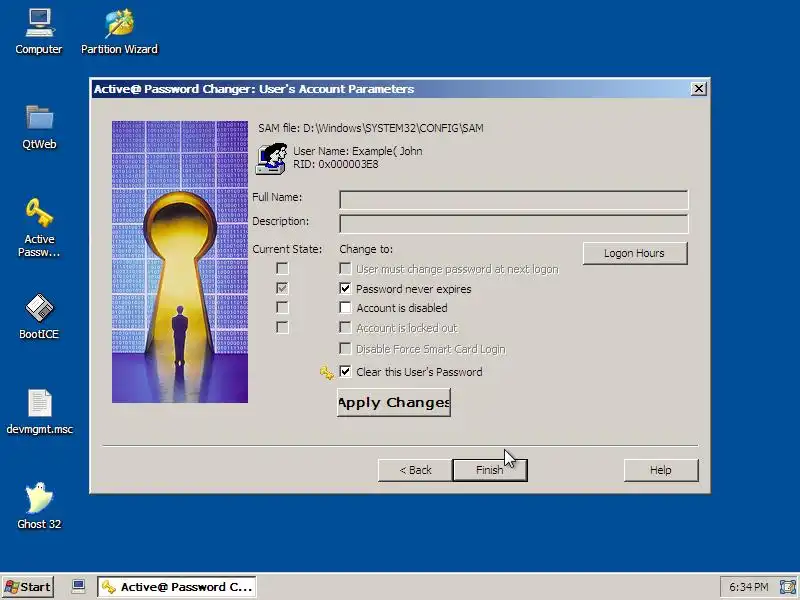Open the Logon Hours settings
The image size is (800, 600).
tap(635, 254)
